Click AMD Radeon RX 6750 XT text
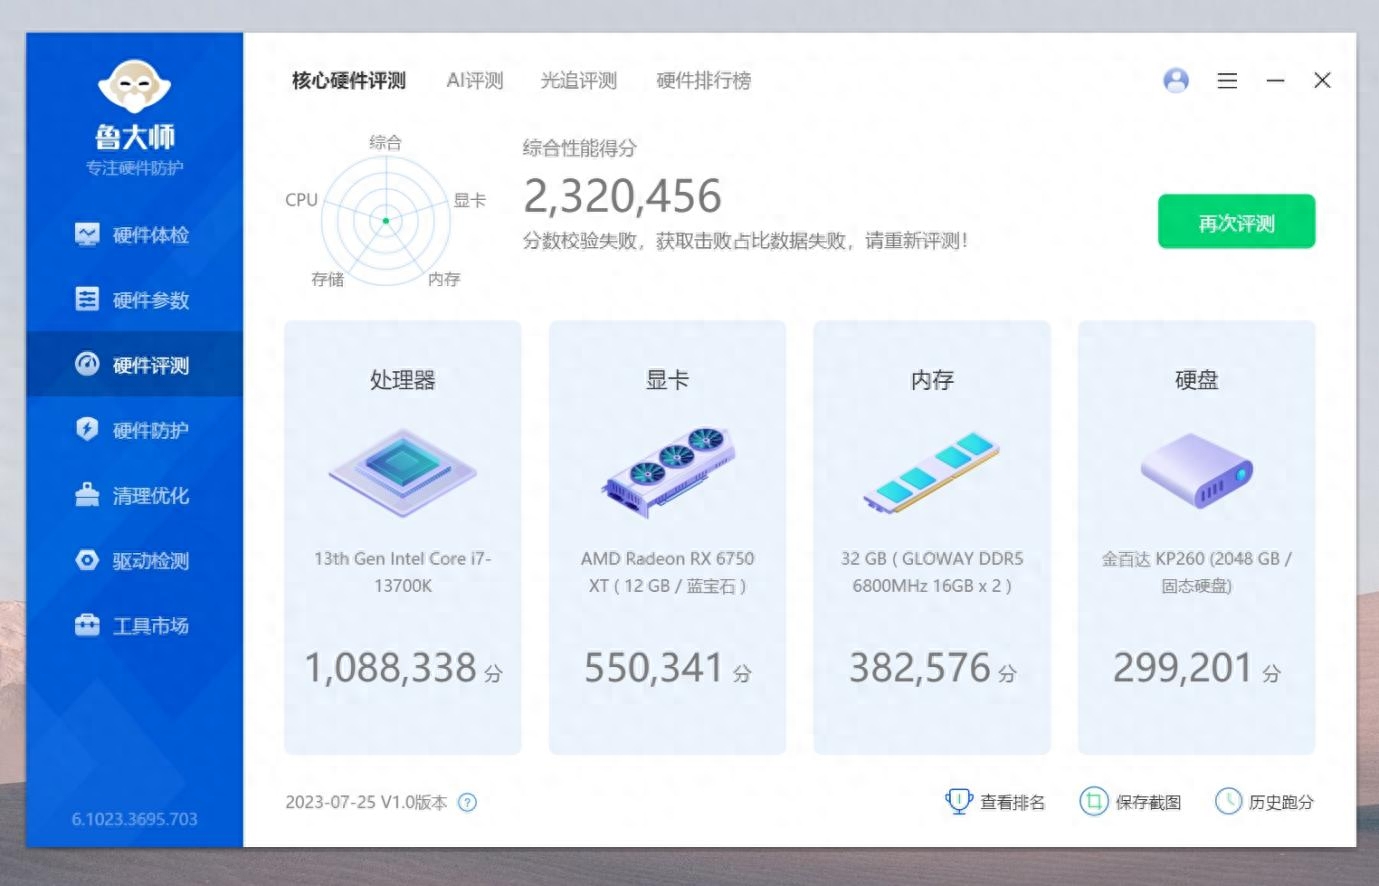The height and width of the screenshot is (886, 1379). pyautogui.click(x=668, y=572)
